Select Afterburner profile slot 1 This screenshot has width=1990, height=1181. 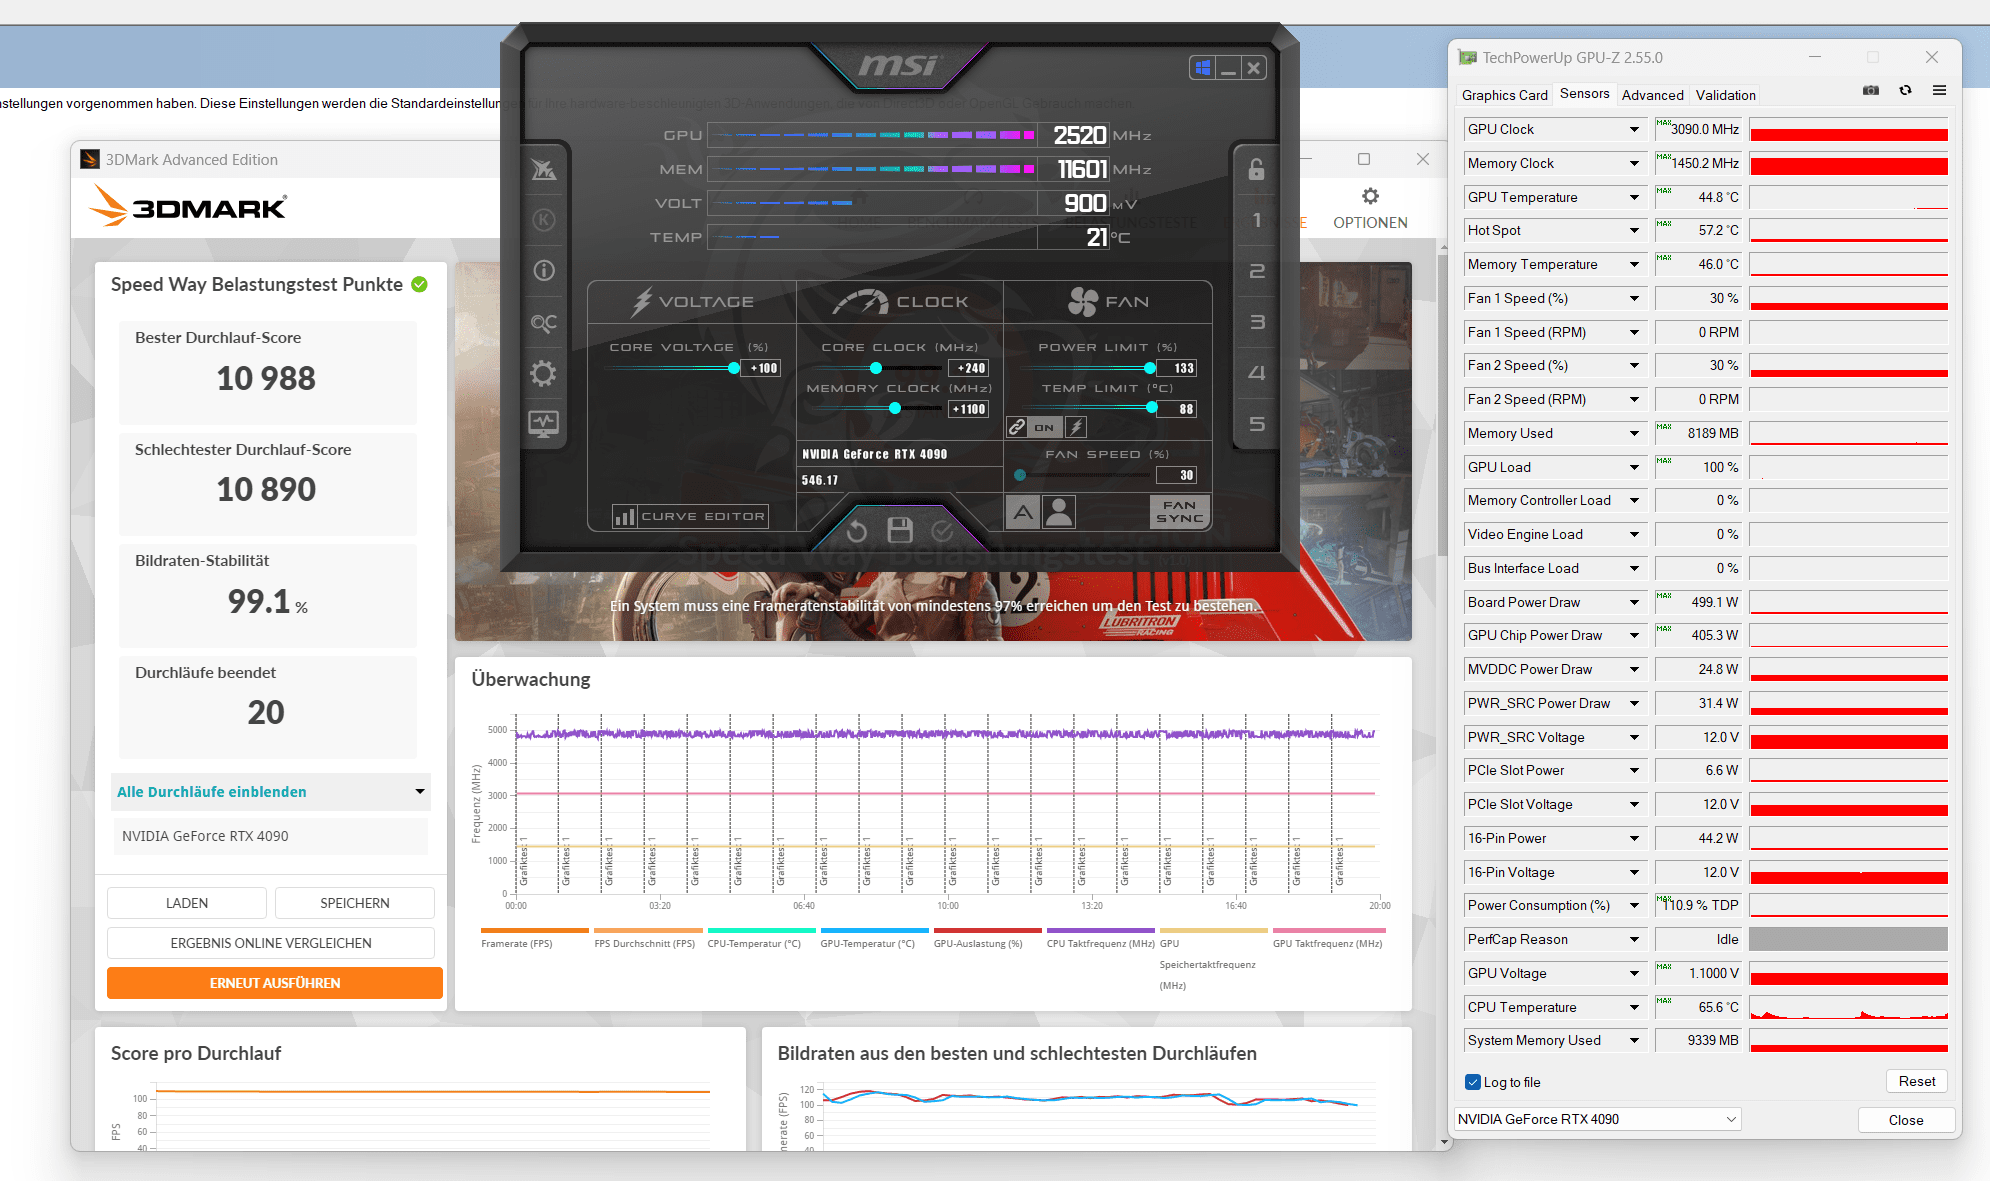[x=1256, y=219]
